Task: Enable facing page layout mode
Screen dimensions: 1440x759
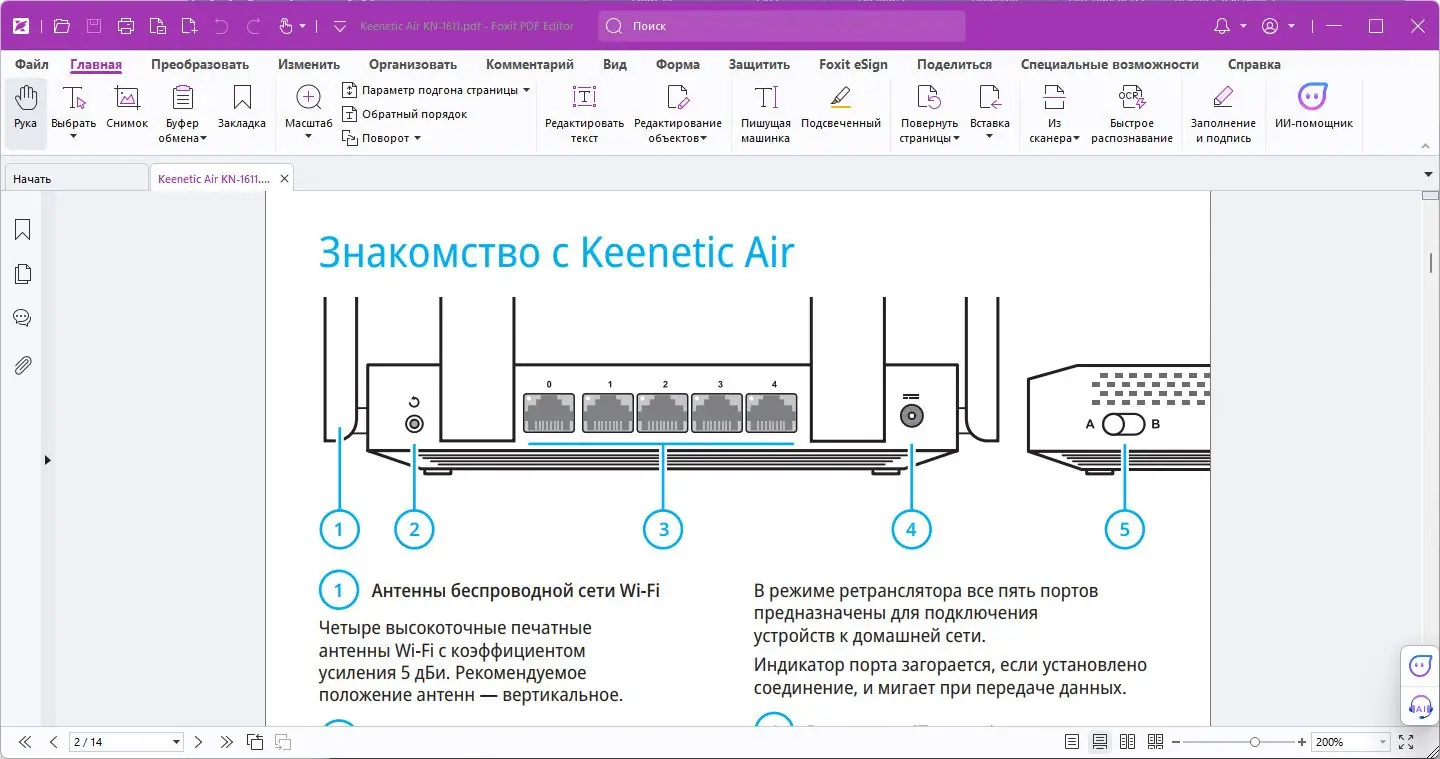Action: pyautogui.click(x=1127, y=741)
